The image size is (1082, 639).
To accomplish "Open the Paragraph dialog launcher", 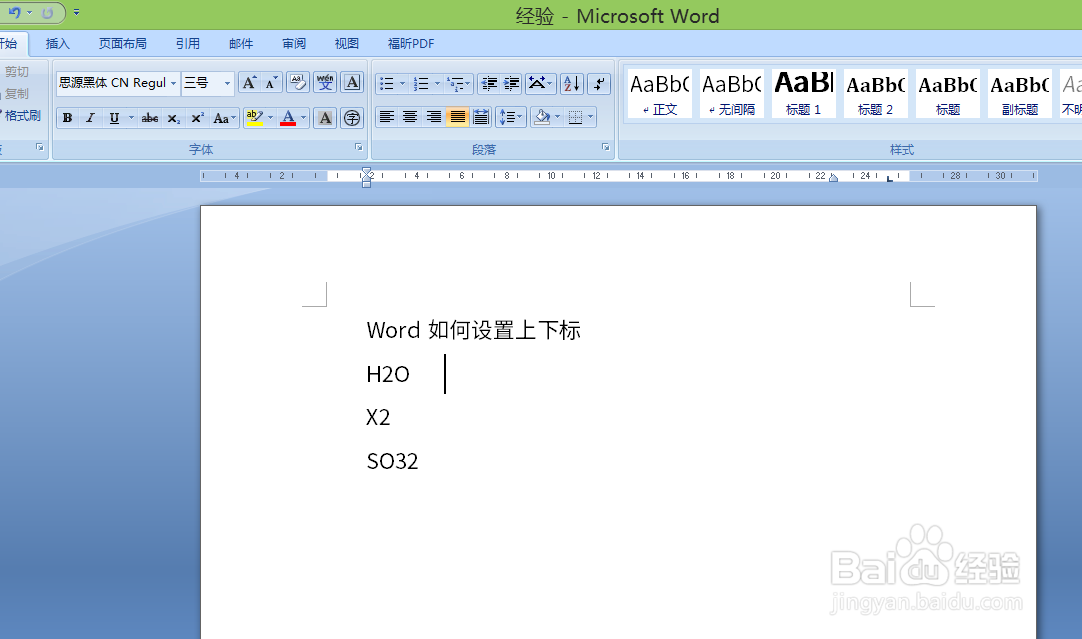I will coord(605,147).
